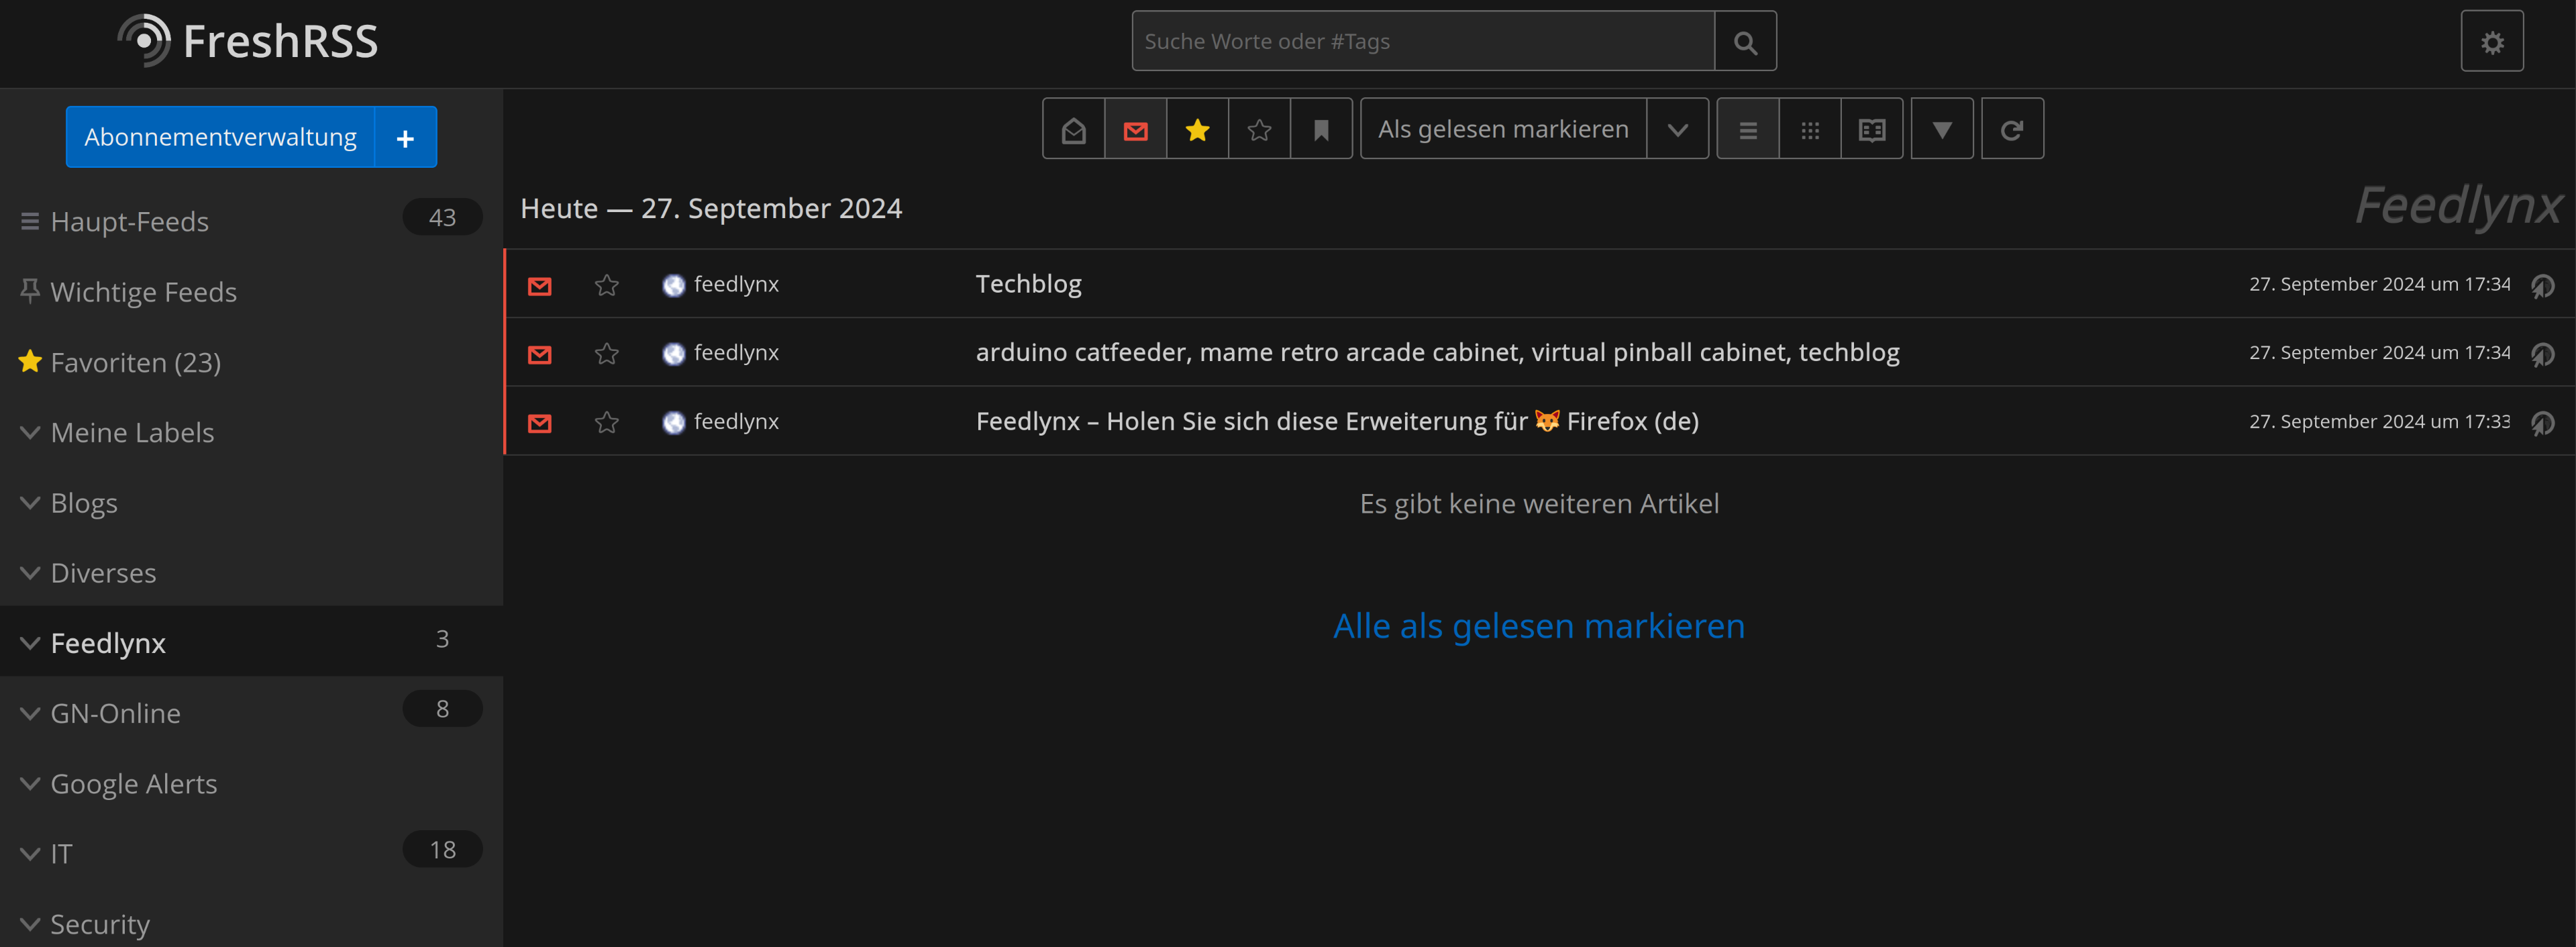Click the bookmark saved-queries icon
Image resolution: width=2576 pixels, height=947 pixels.
[1321, 129]
